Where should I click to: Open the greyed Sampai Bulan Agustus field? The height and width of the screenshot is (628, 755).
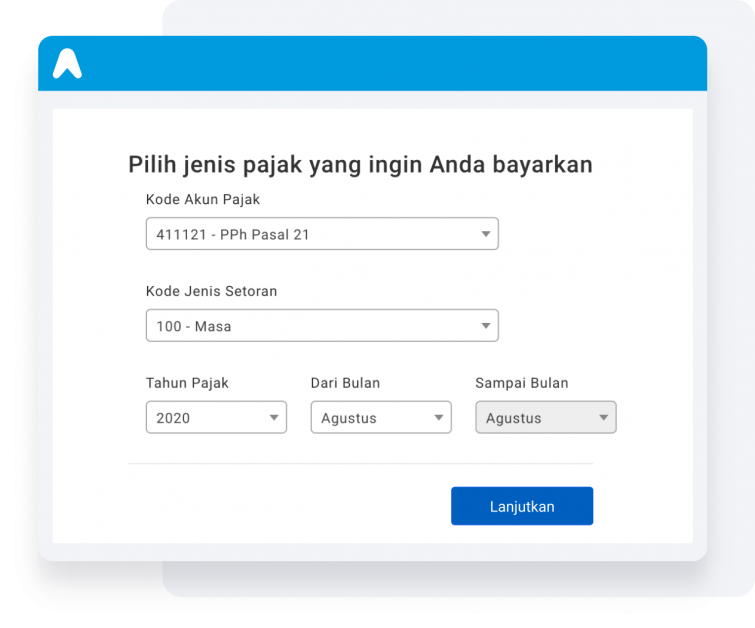point(546,417)
